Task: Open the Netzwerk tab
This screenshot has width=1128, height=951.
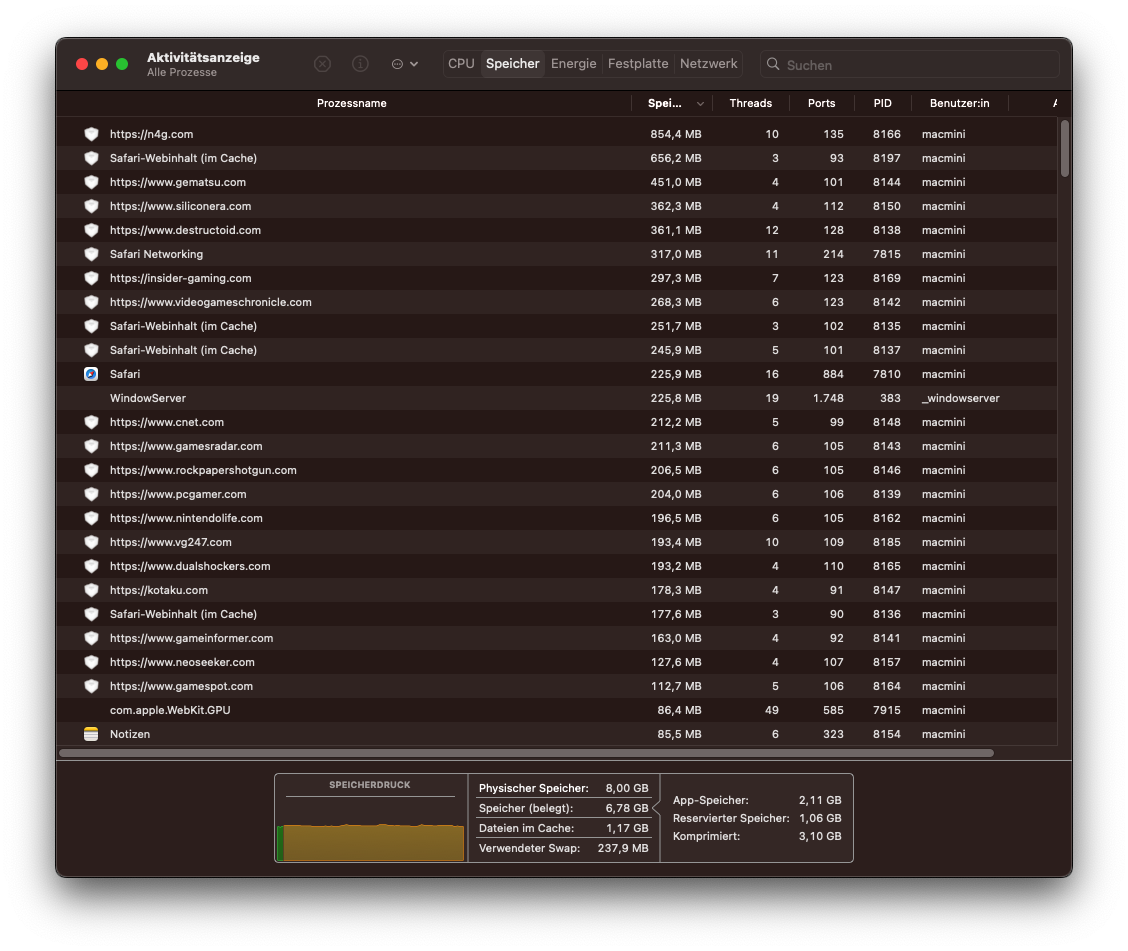Action: [x=709, y=64]
